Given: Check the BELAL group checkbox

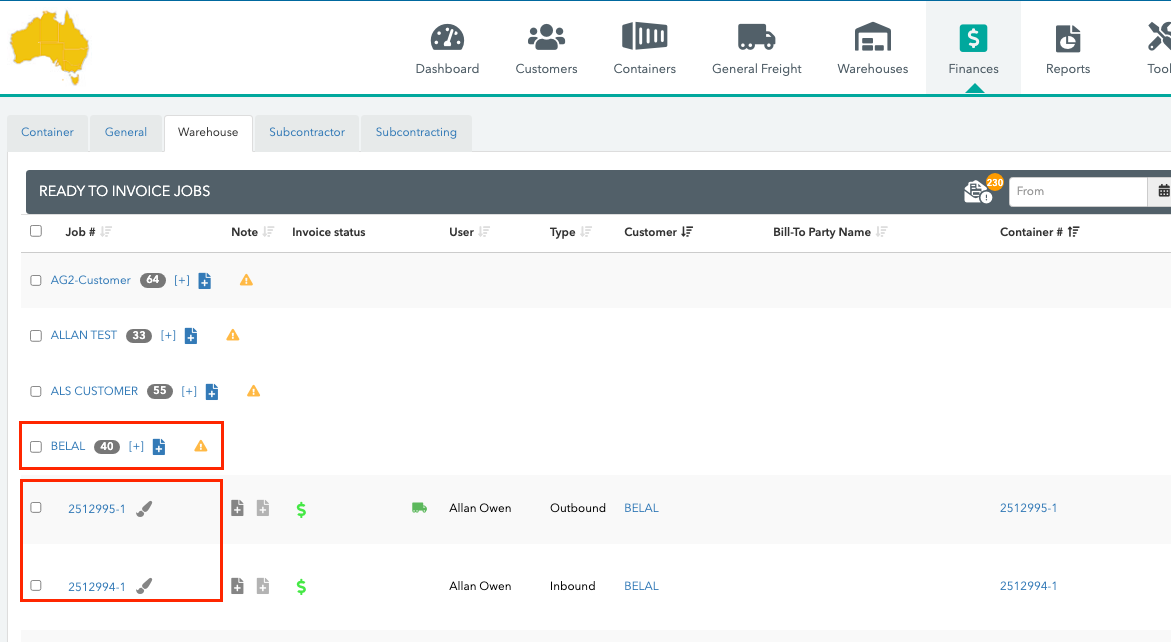Looking at the screenshot, I should [x=36, y=447].
